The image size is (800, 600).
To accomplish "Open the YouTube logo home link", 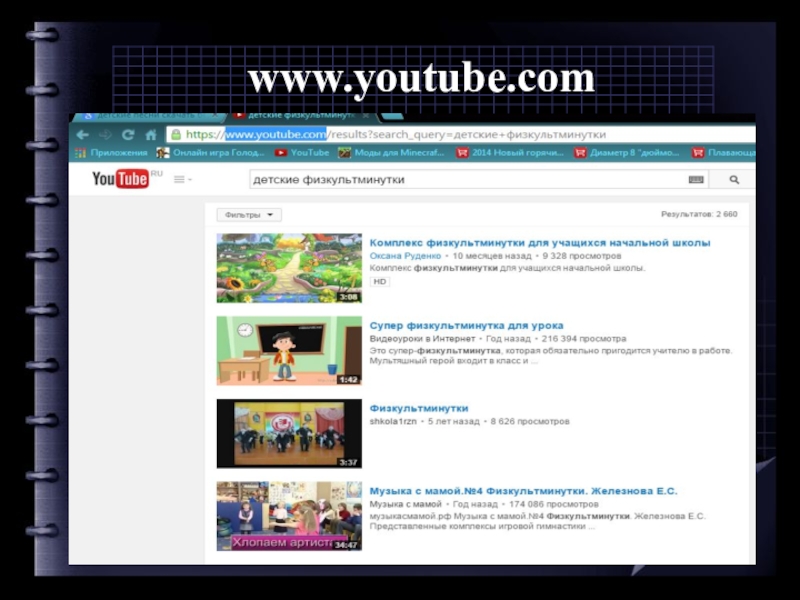I will coord(120,179).
